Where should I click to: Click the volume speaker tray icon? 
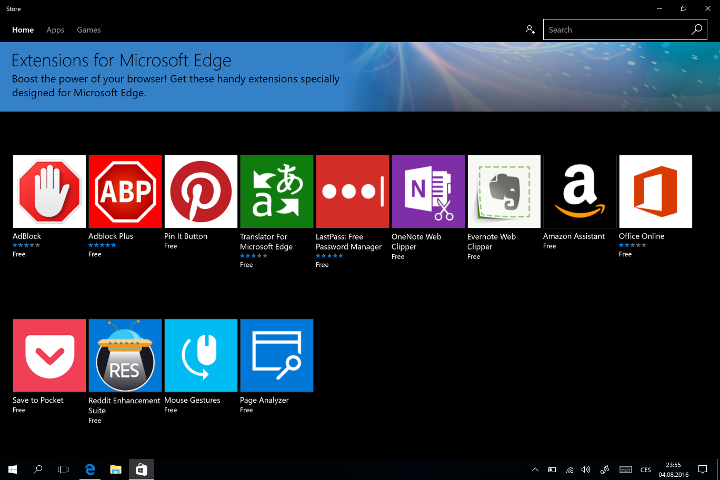pos(586,469)
